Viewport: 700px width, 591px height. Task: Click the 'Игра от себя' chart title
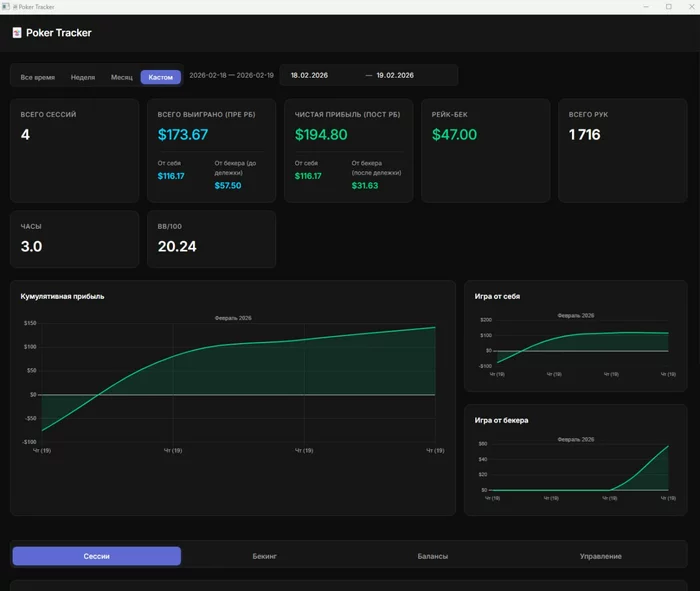coord(497,296)
